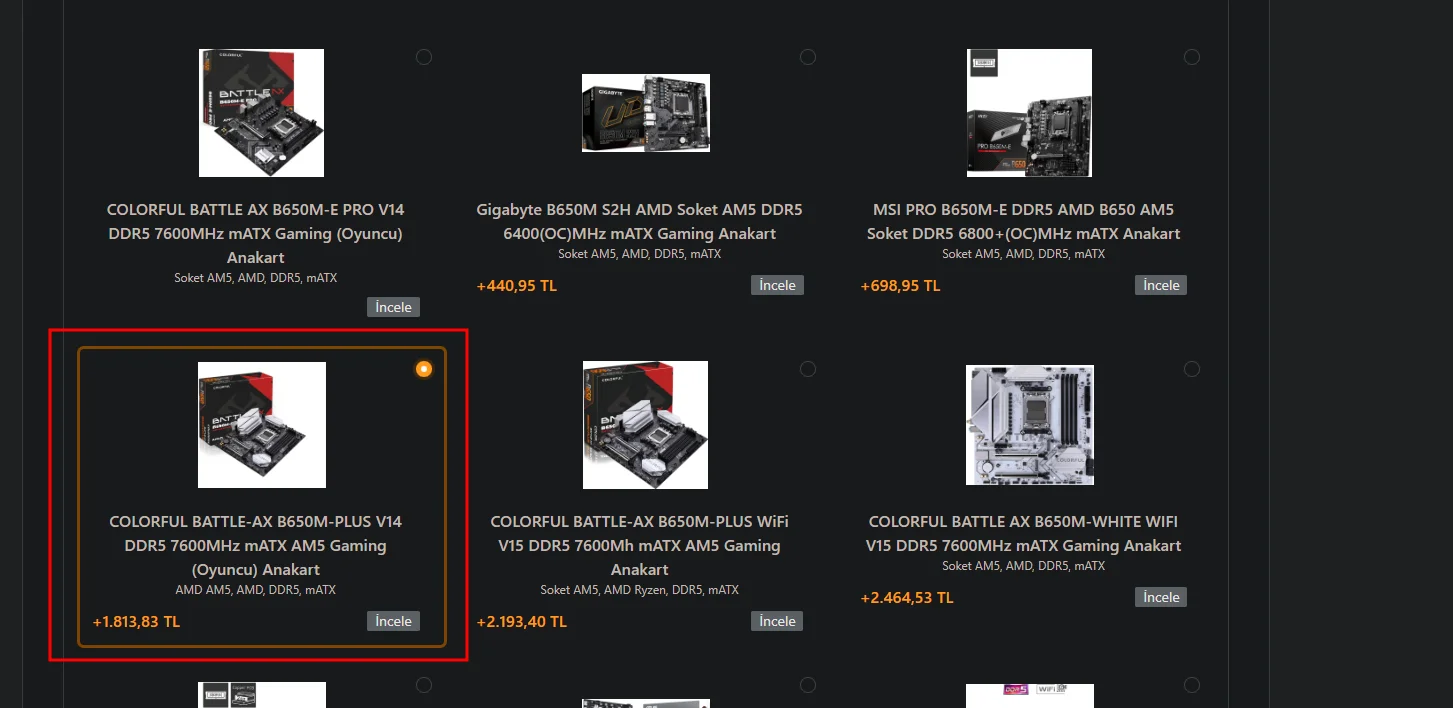This screenshot has height=708, width=1453.
Task: Select the B650M-PLUS WiFi V15 radio button
Action: pos(808,369)
